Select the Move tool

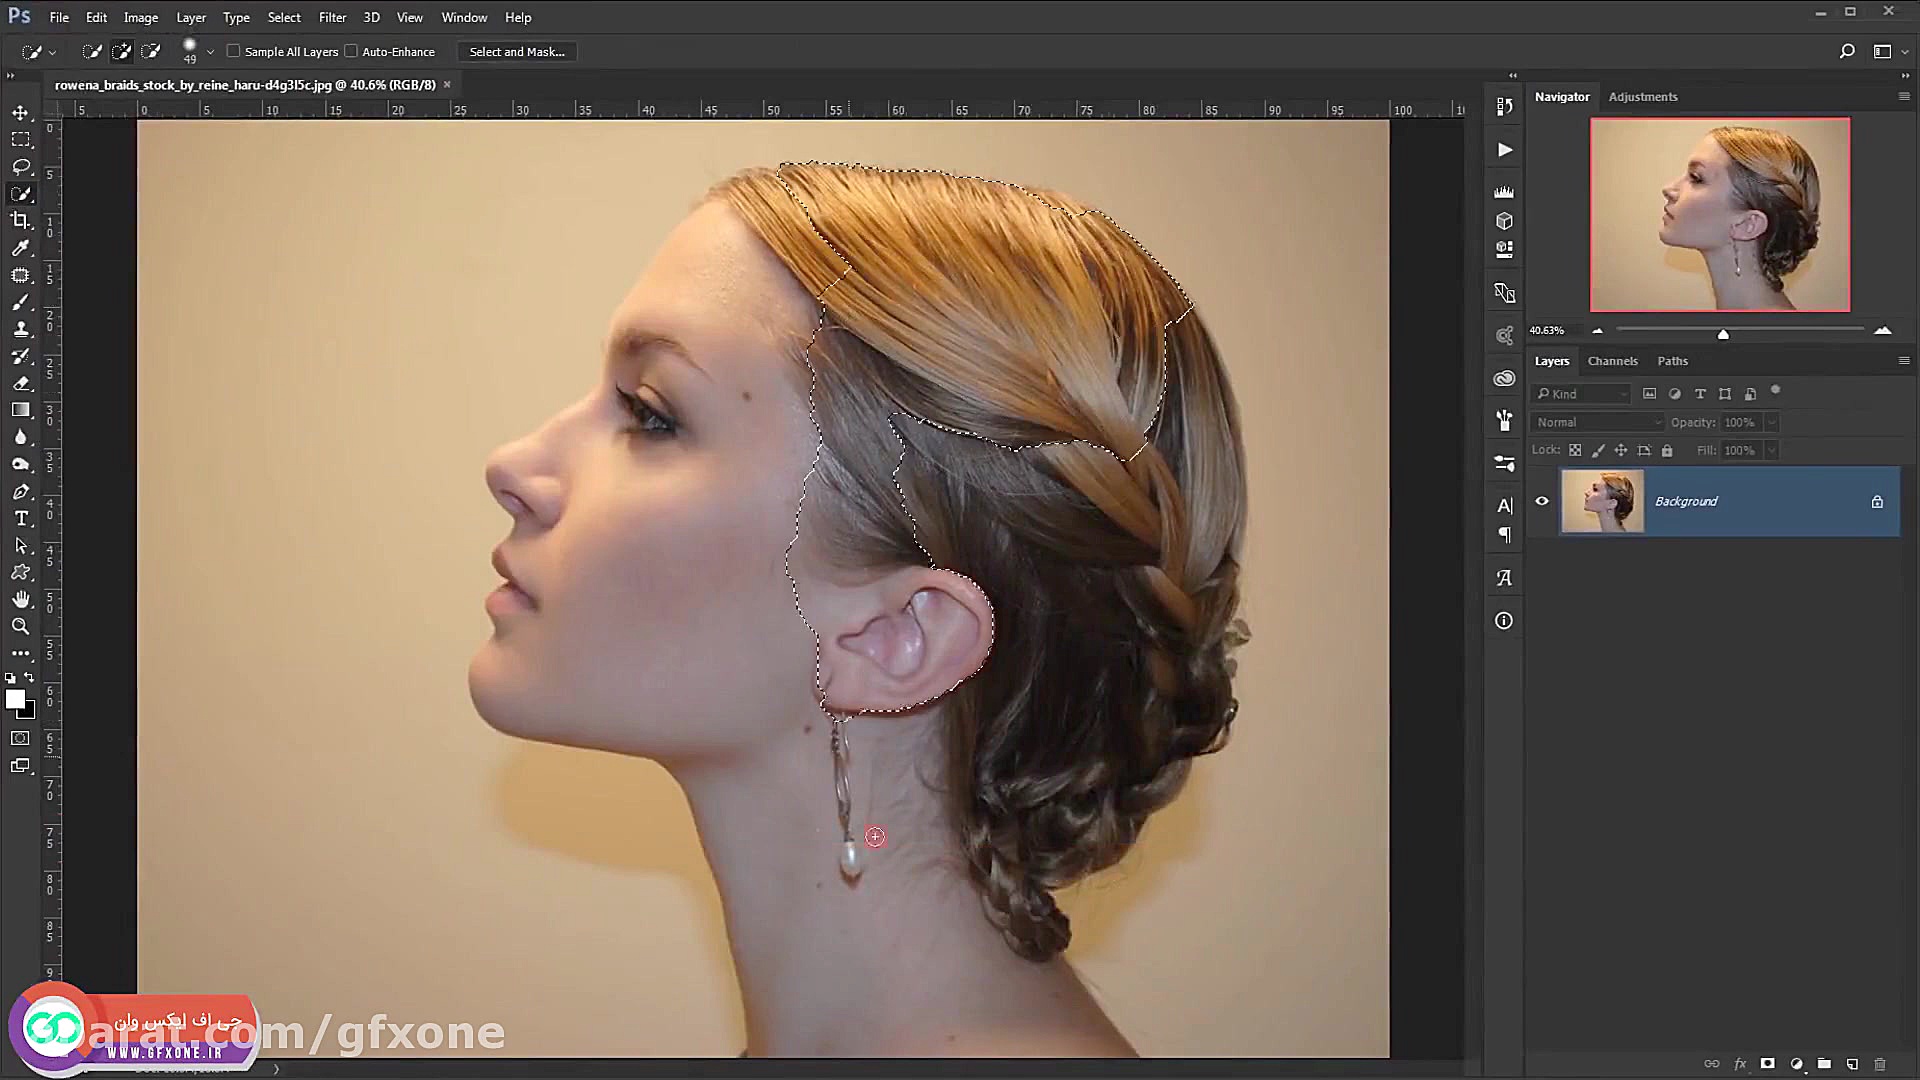(21, 113)
